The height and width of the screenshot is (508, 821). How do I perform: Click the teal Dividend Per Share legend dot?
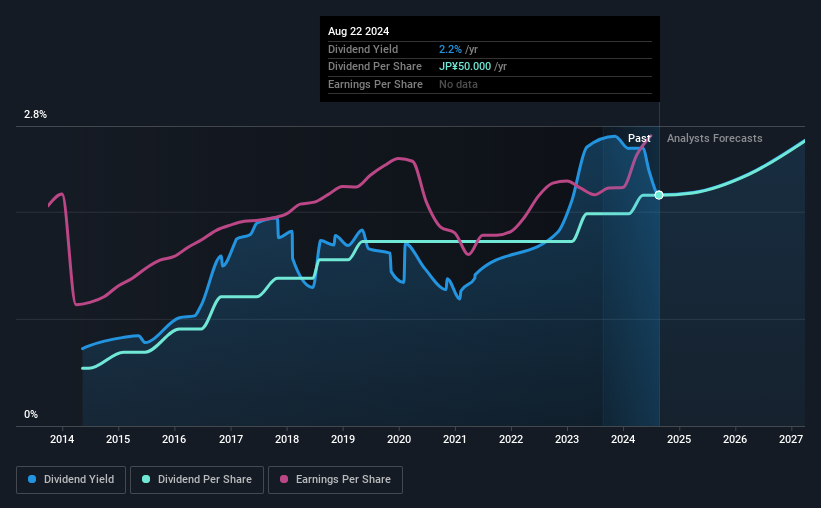(146, 479)
